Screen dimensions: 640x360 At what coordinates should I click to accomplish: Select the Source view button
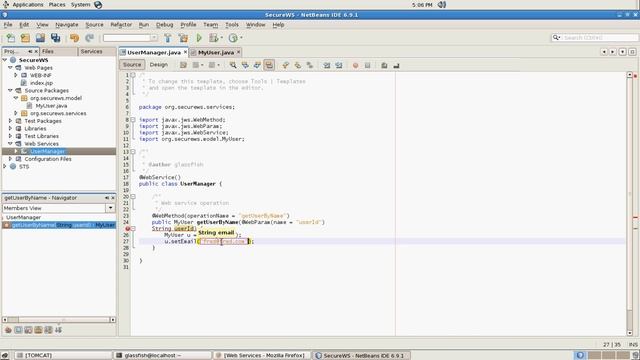pos(132,65)
